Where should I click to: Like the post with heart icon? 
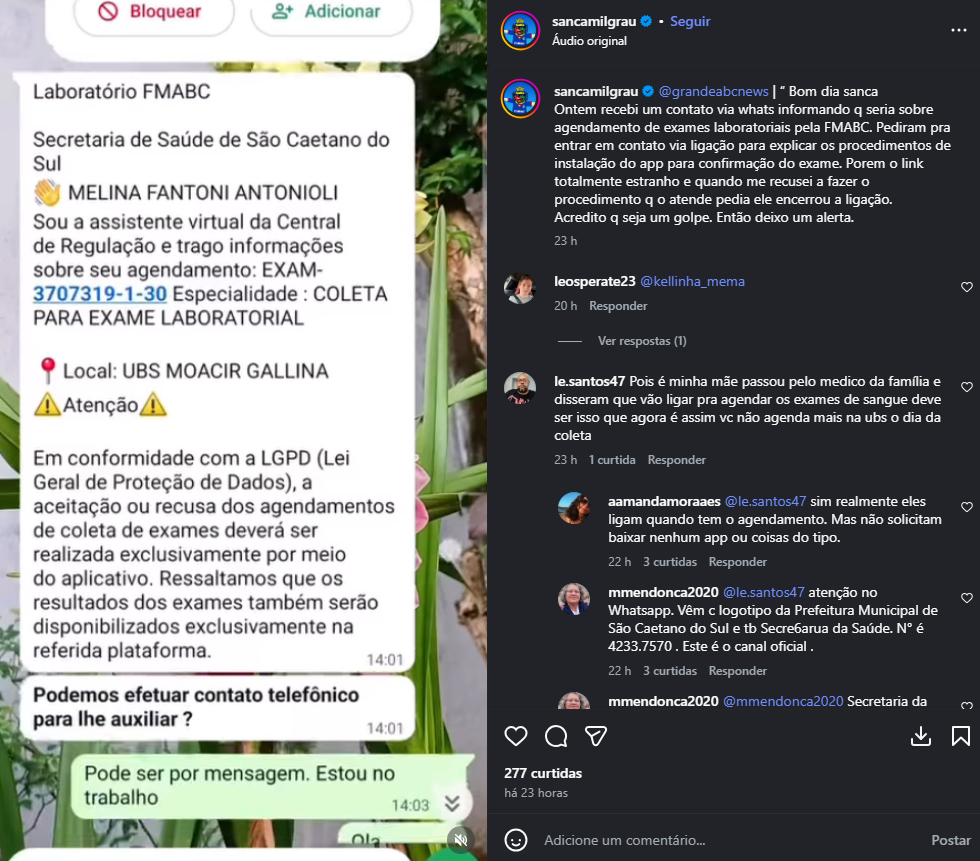[516, 736]
